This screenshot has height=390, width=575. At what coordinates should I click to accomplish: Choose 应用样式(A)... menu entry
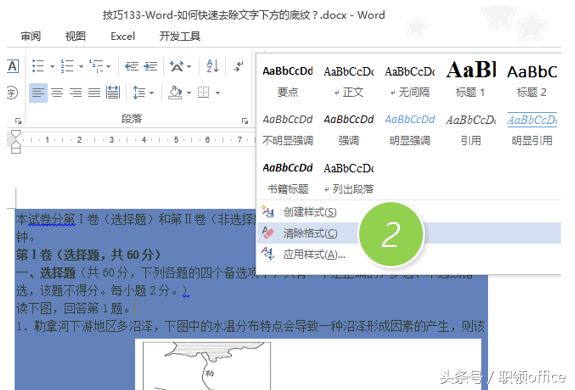click(409, 254)
